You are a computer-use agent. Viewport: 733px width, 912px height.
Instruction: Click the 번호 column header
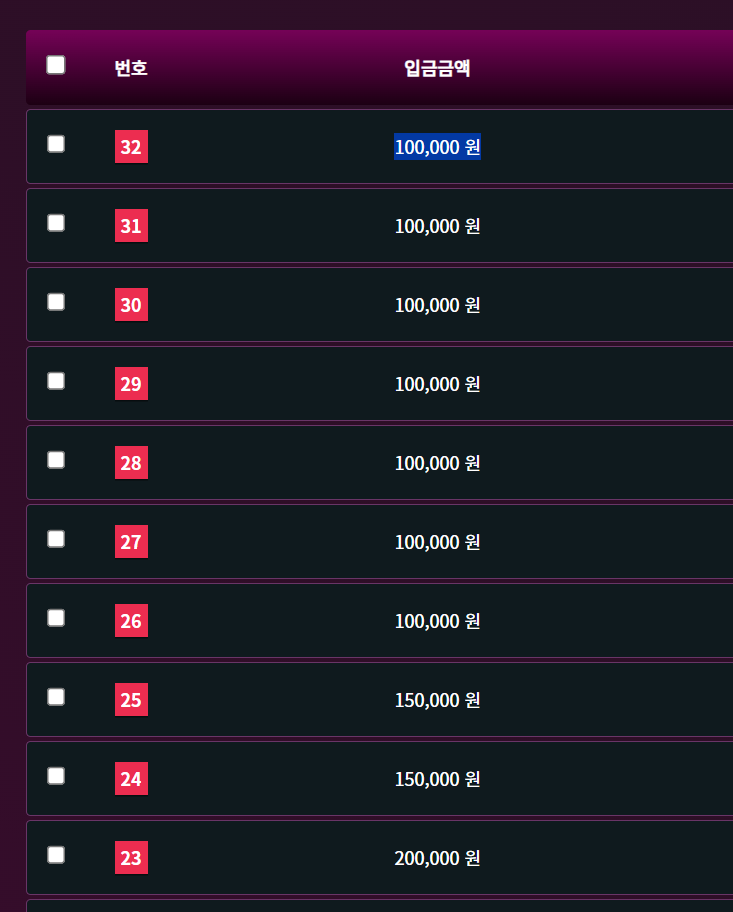coord(131,68)
